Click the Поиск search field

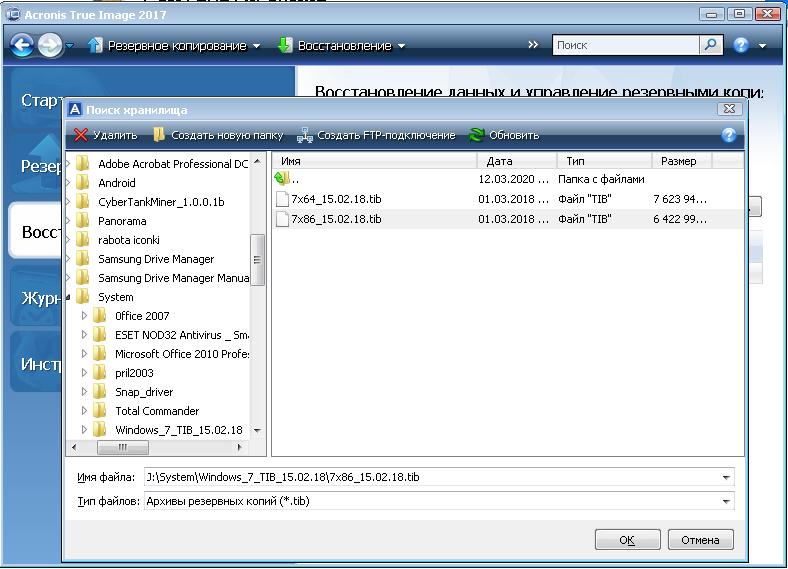click(626, 45)
